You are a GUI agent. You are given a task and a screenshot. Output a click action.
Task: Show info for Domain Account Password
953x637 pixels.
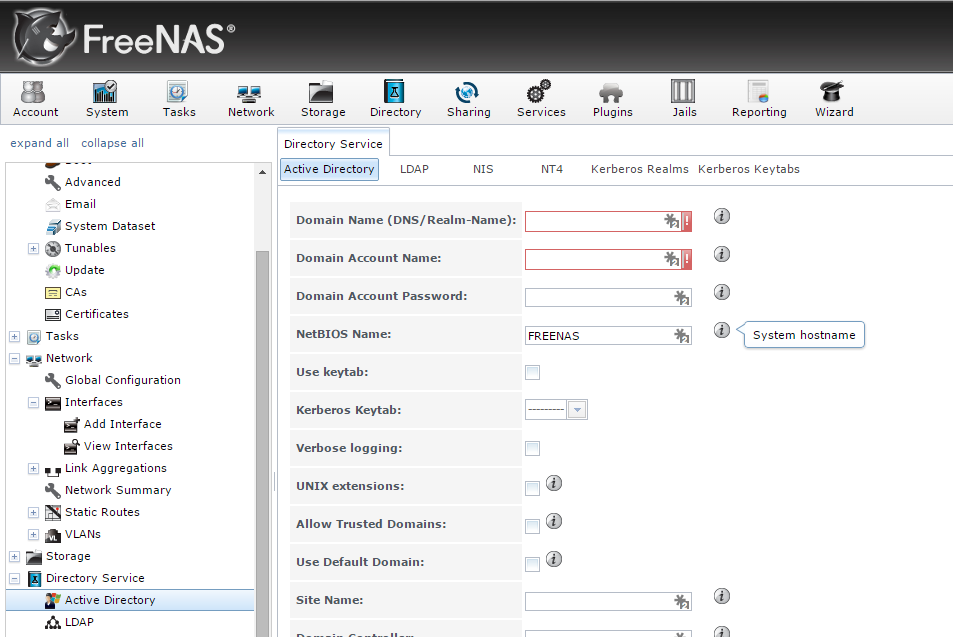click(x=721, y=292)
